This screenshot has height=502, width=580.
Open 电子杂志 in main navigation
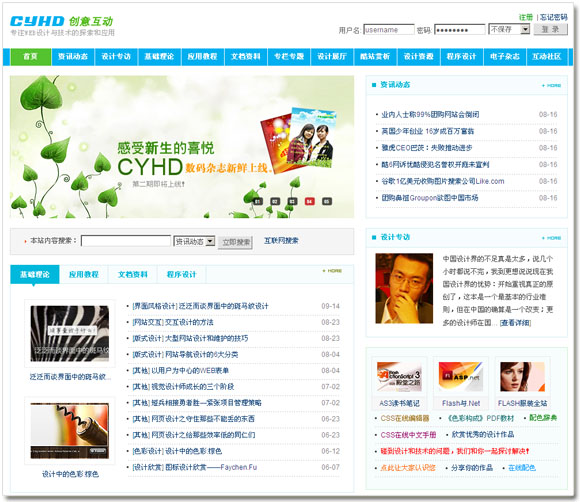pyautogui.click(x=505, y=57)
